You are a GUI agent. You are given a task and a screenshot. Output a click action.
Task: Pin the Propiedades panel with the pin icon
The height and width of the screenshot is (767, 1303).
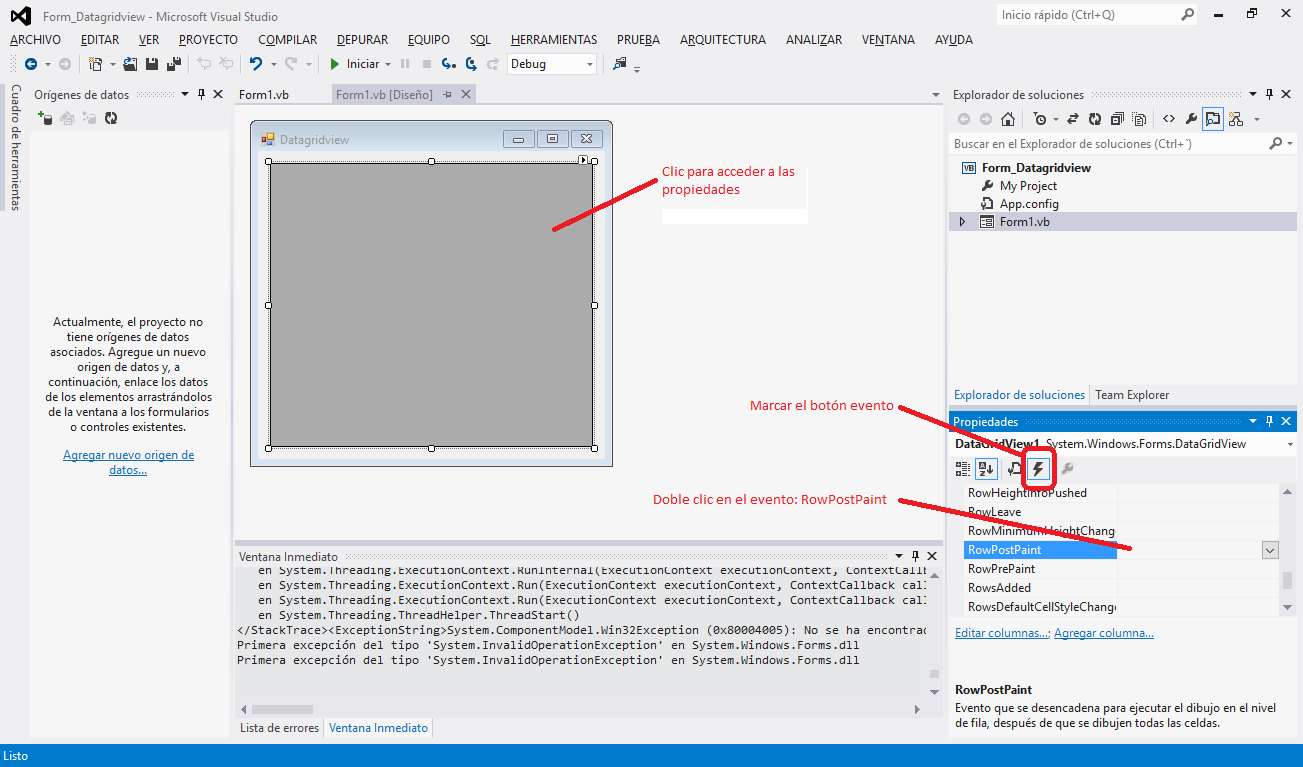pos(1269,421)
